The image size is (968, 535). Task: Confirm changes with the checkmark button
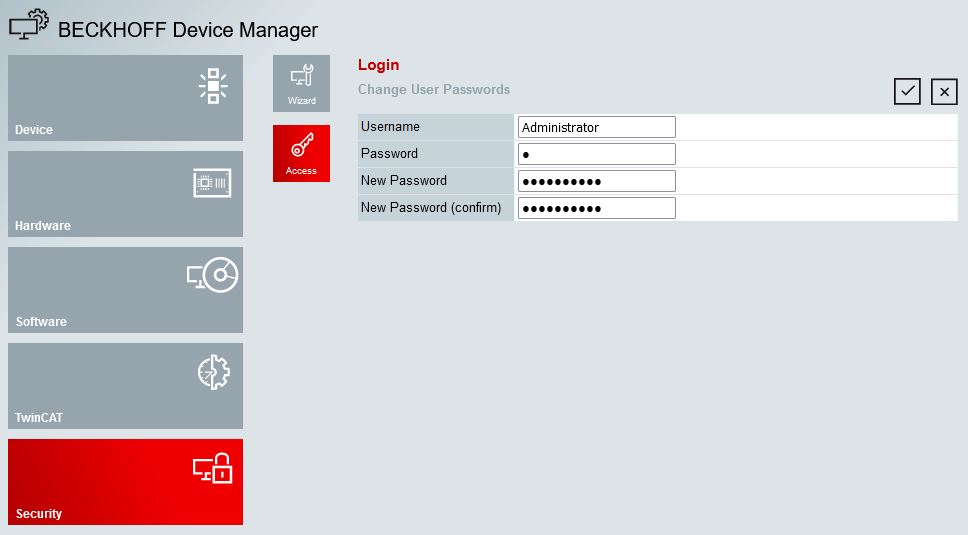coord(907,91)
